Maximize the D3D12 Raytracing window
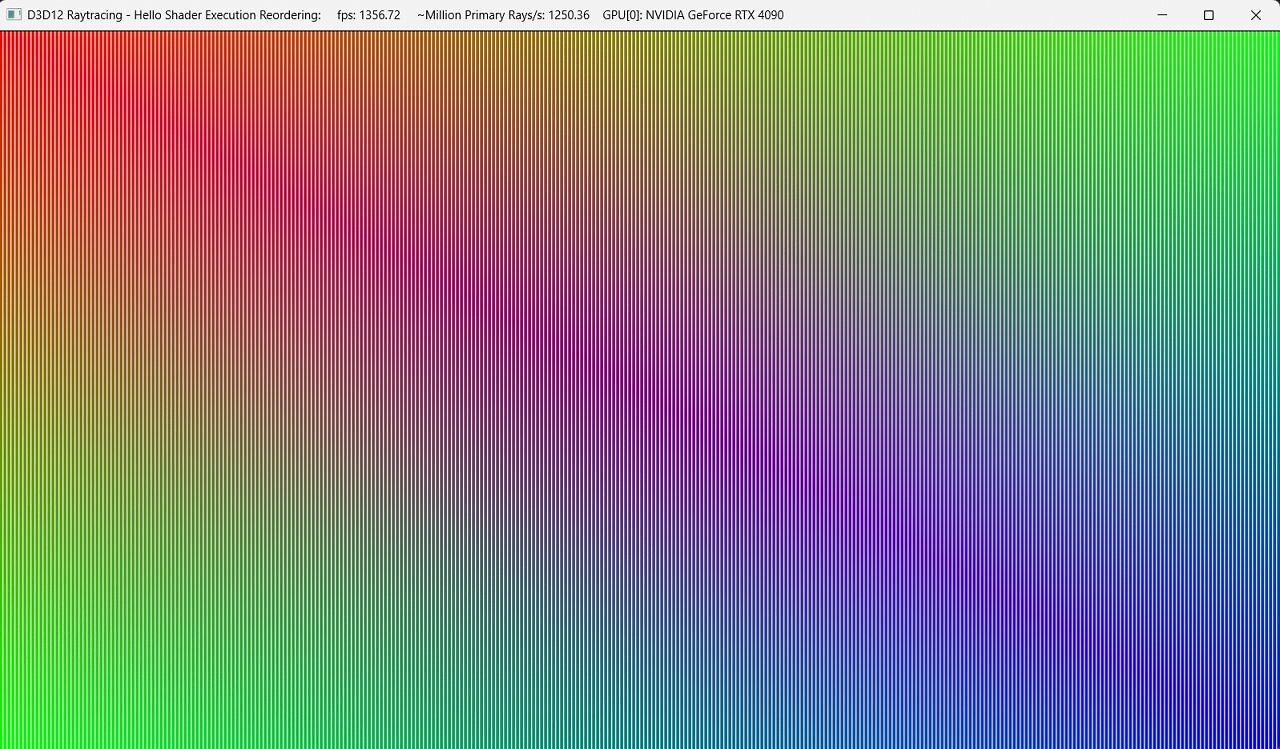Screen dimensions: 1280x749 click(1209, 15)
